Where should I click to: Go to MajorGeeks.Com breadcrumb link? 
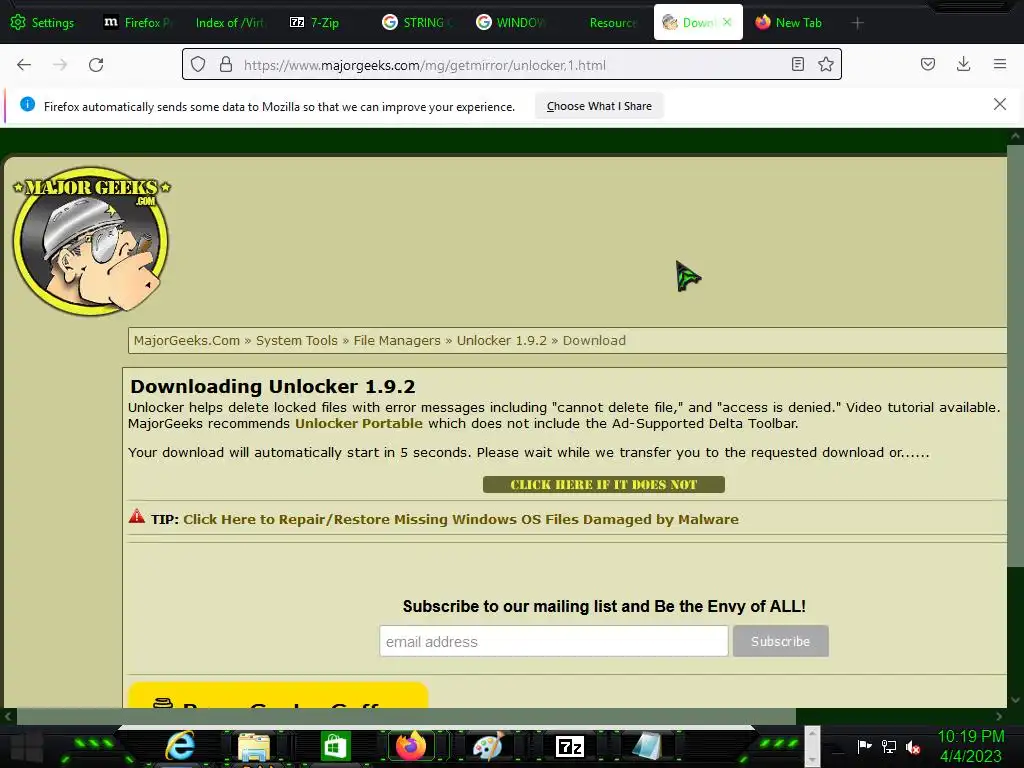point(187,340)
